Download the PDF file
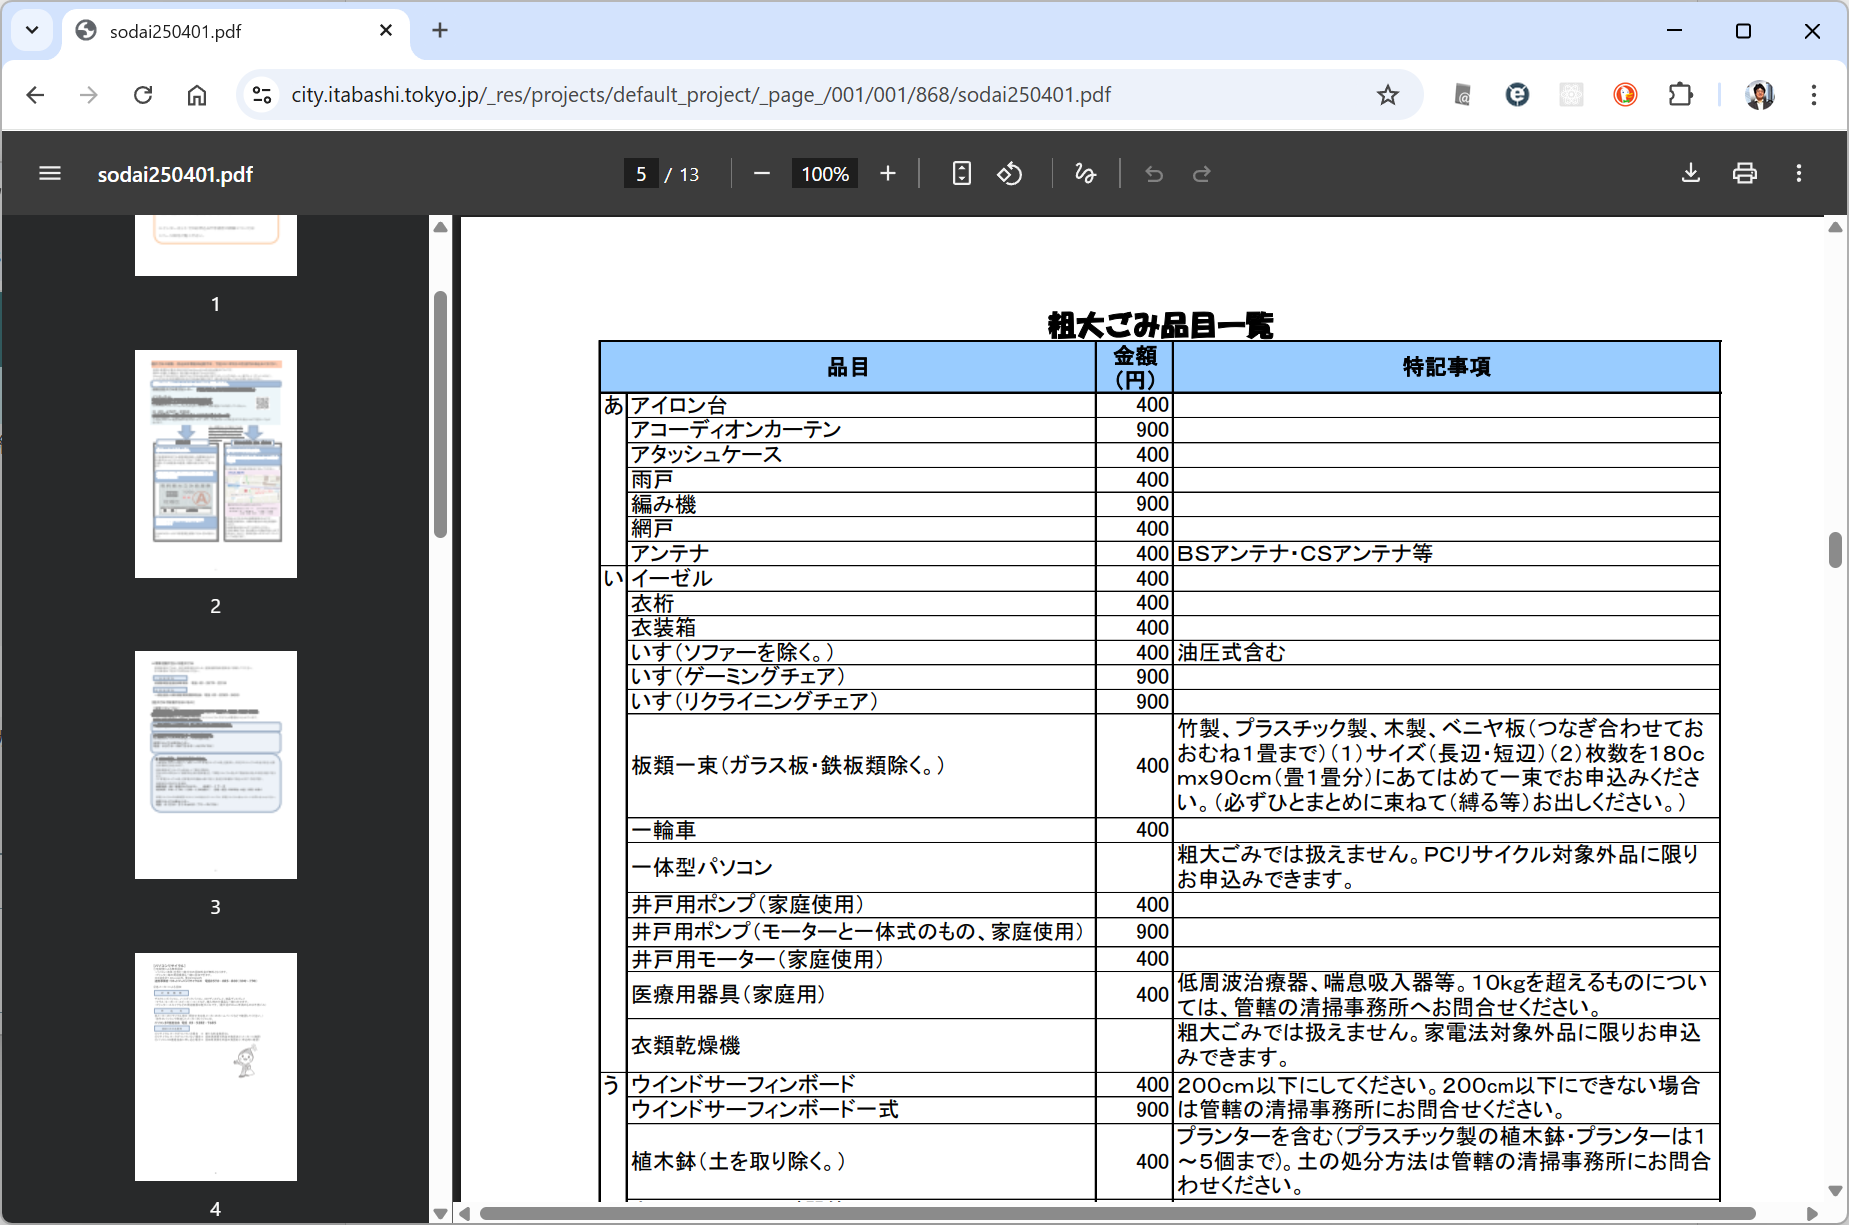Image resolution: width=1849 pixels, height=1225 pixels. click(1690, 174)
